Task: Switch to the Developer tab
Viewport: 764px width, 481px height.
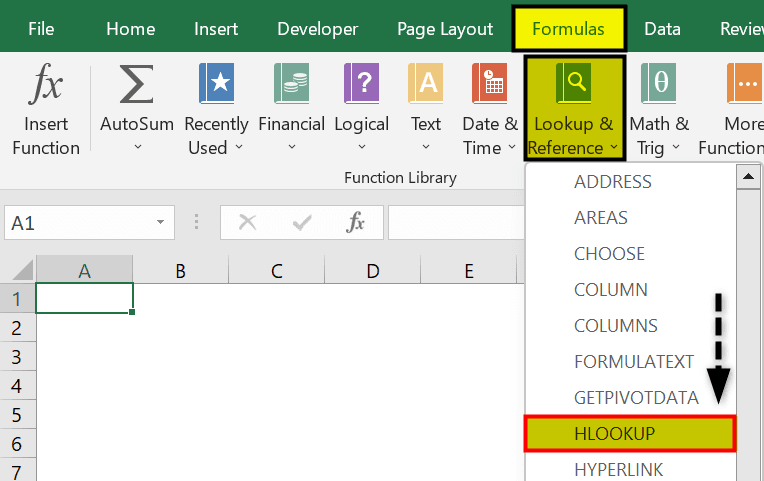Action: (318, 29)
